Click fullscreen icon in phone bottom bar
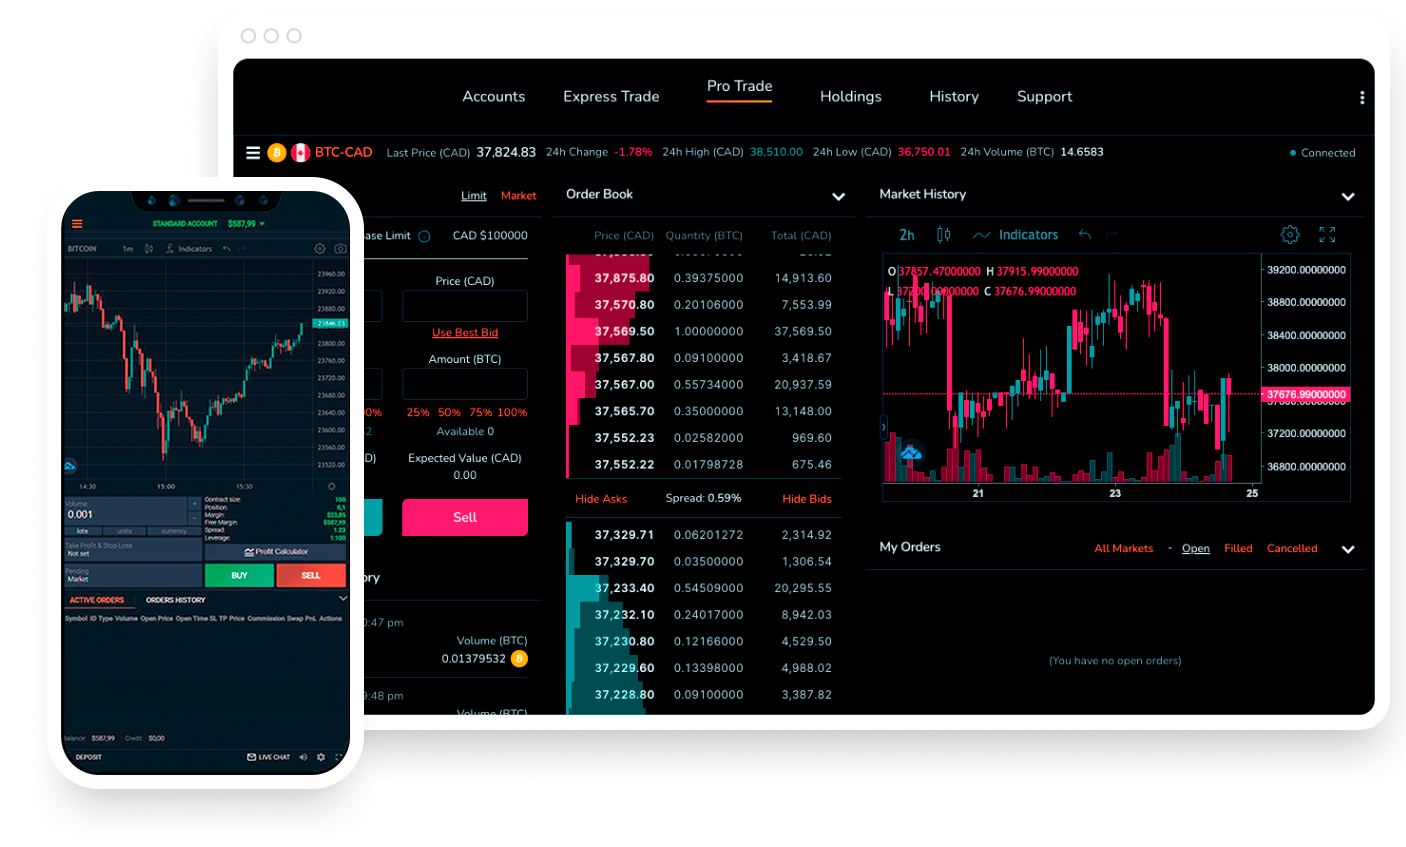 coord(340,757)
